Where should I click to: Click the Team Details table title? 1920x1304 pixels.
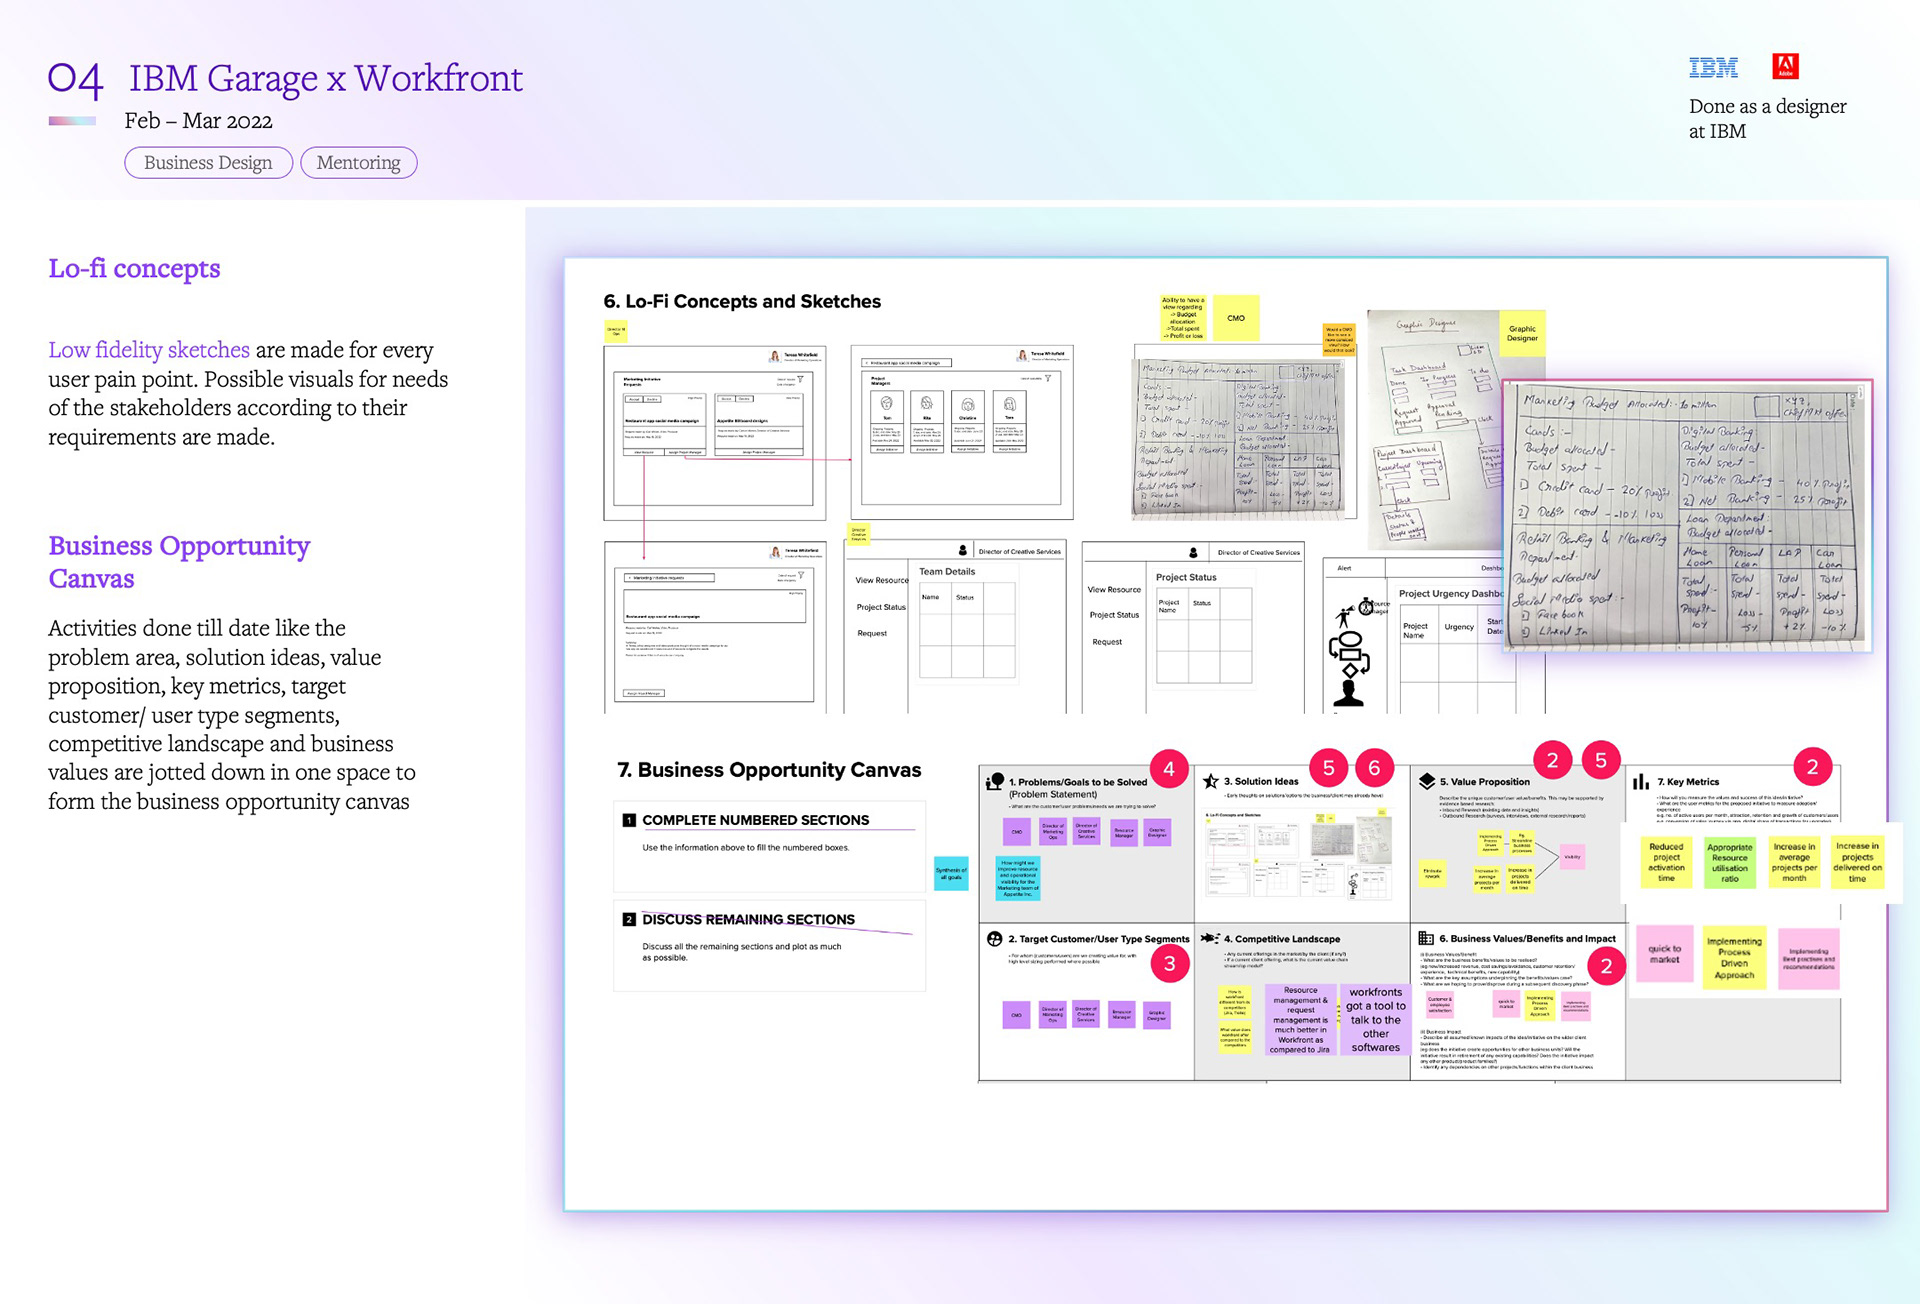pyautogui.click(x=946, y=572)
